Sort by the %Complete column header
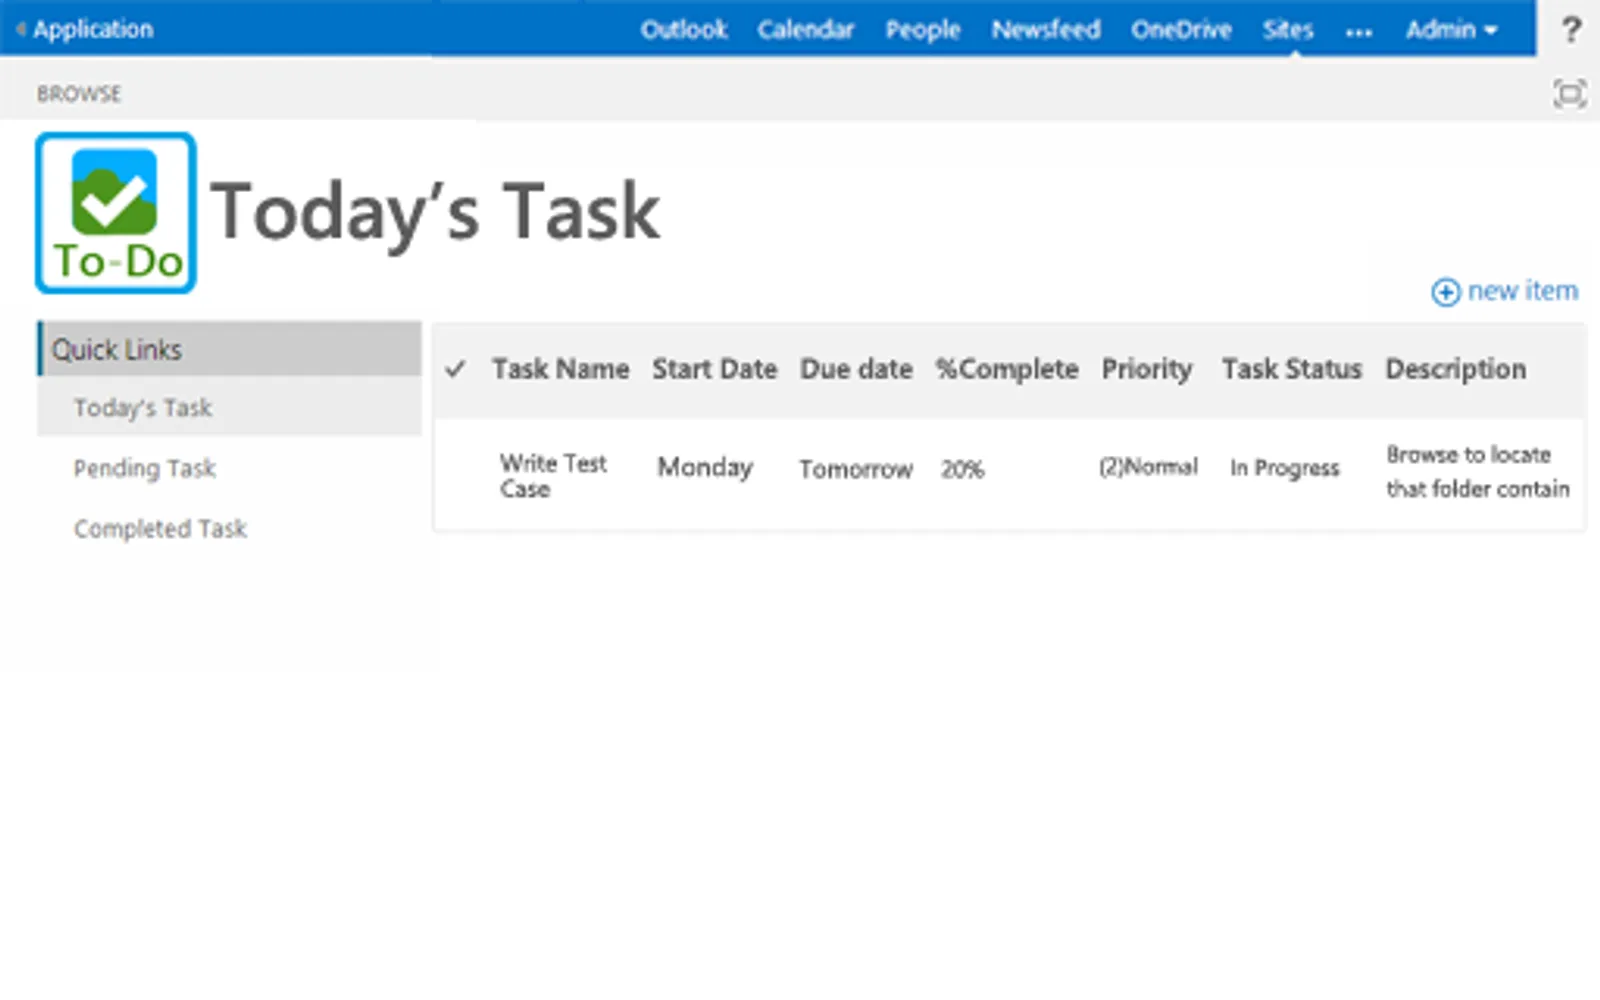This screenshot has height=1000, width=1600. [1007, 369]
